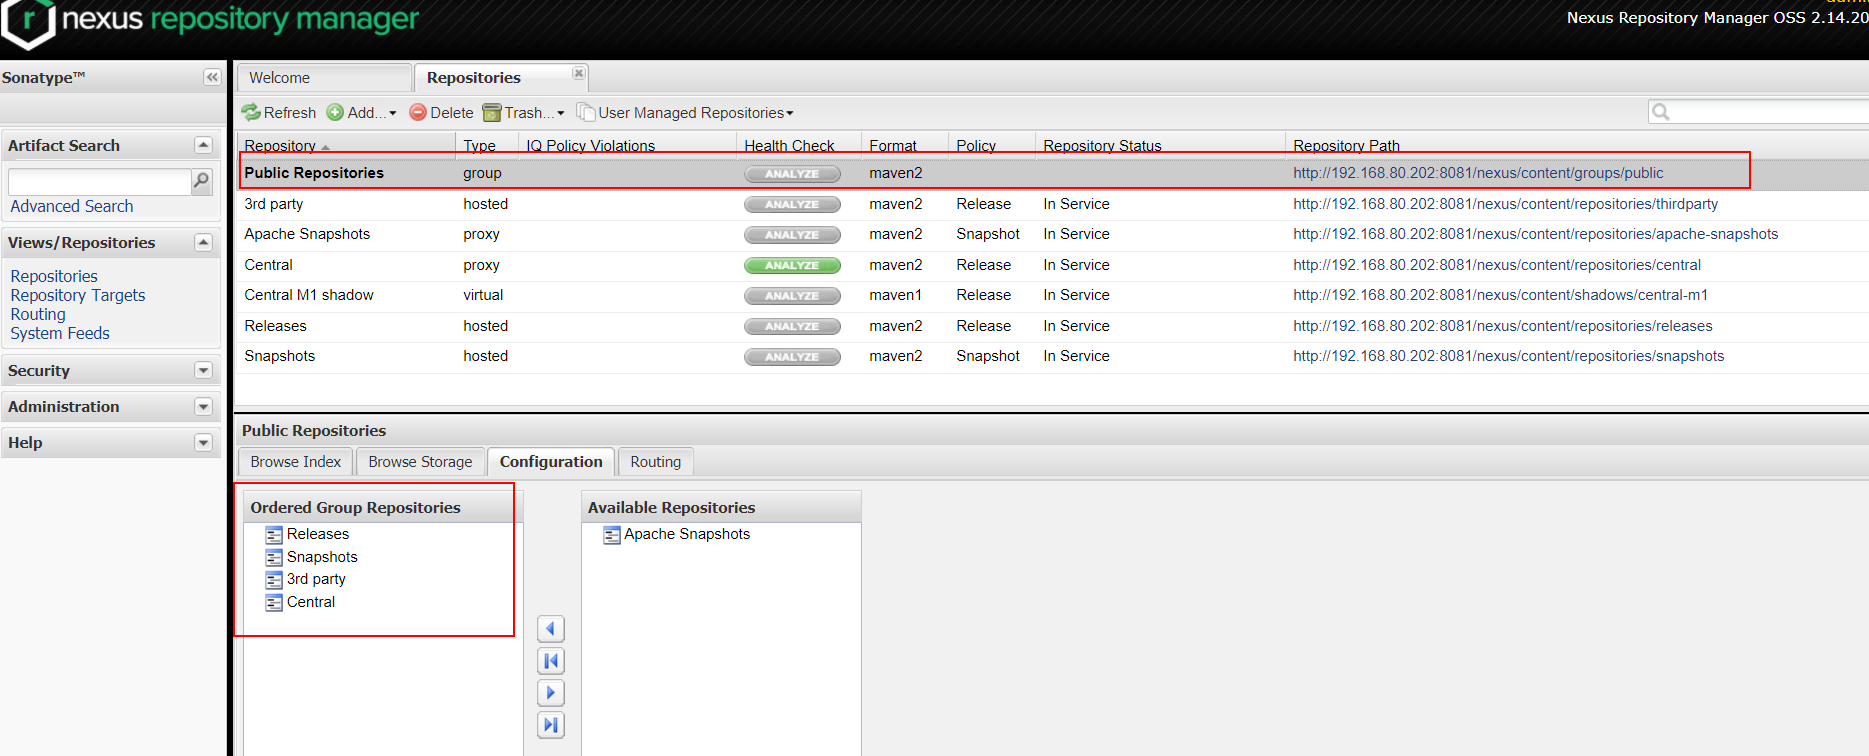Open the apache-snapshots repository URL
The image size is (1869, 756).
(x=1535, y=234)
